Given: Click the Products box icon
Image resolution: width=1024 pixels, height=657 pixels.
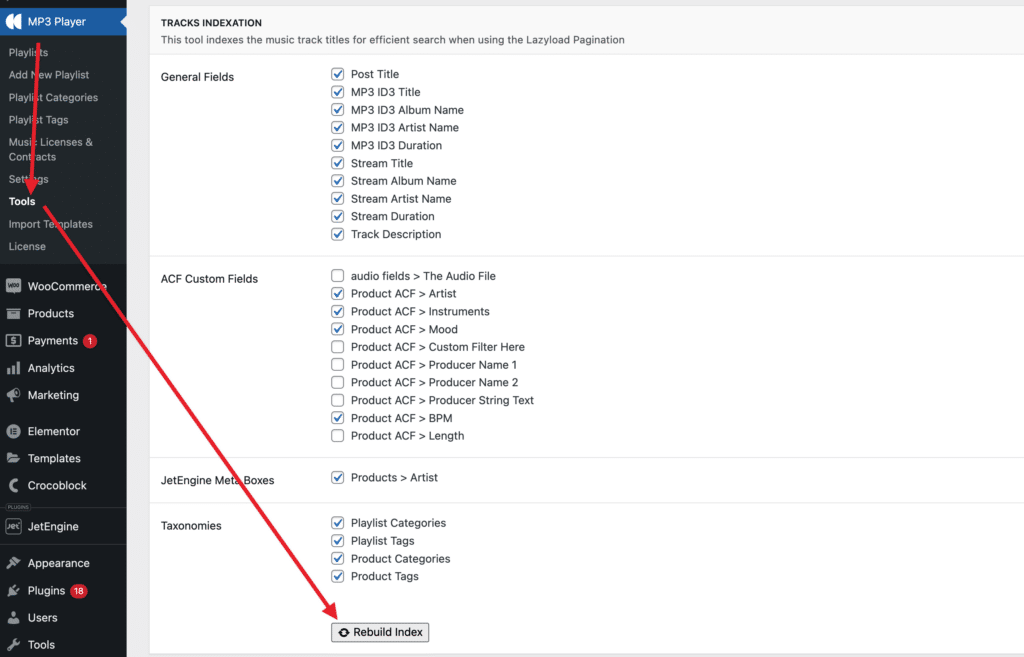Looking at the screenshot, I should [x=13, y=313].
